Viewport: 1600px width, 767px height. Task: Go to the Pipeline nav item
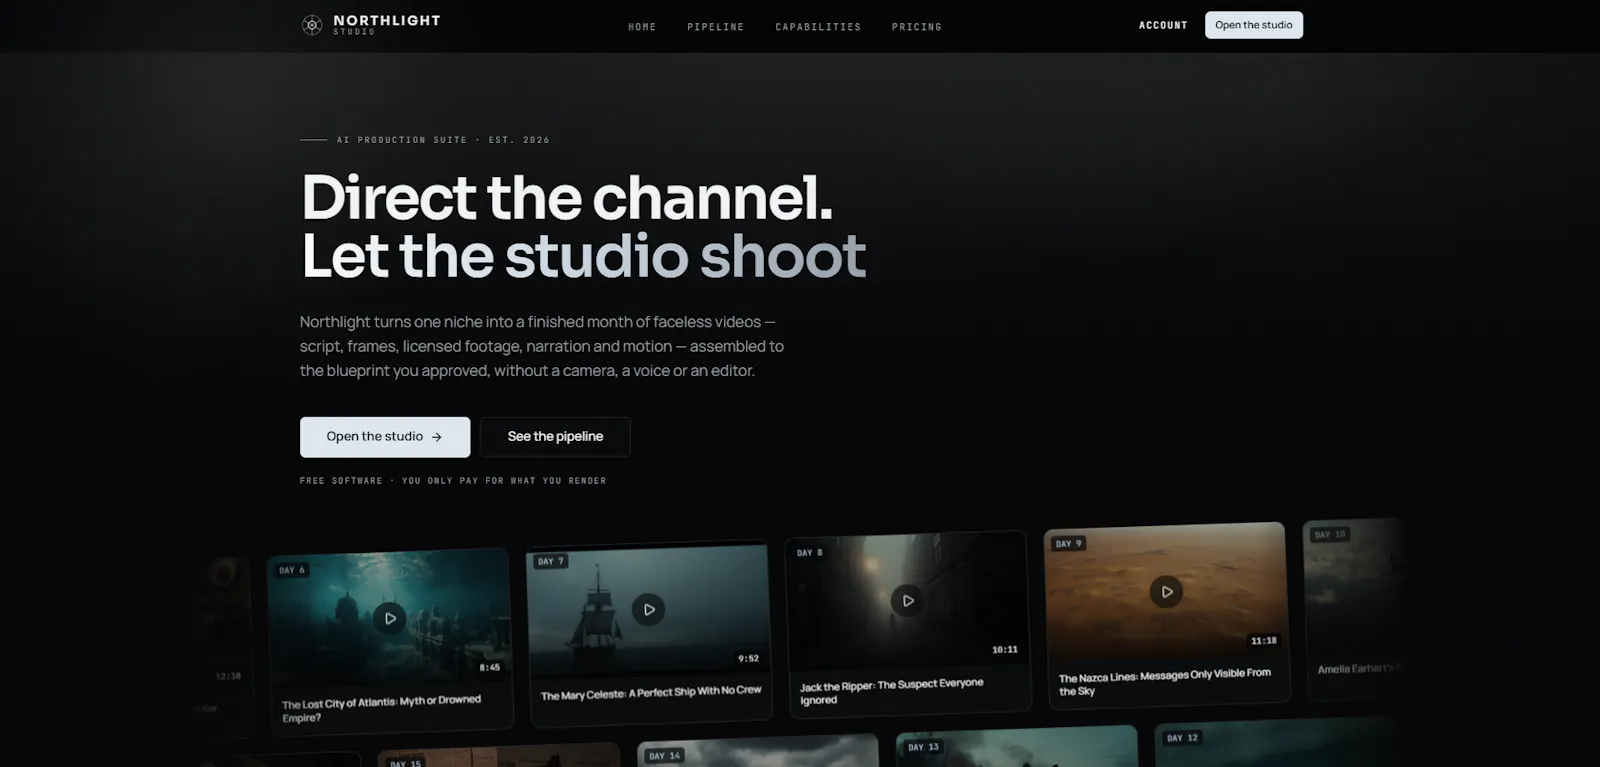(715, 27)
